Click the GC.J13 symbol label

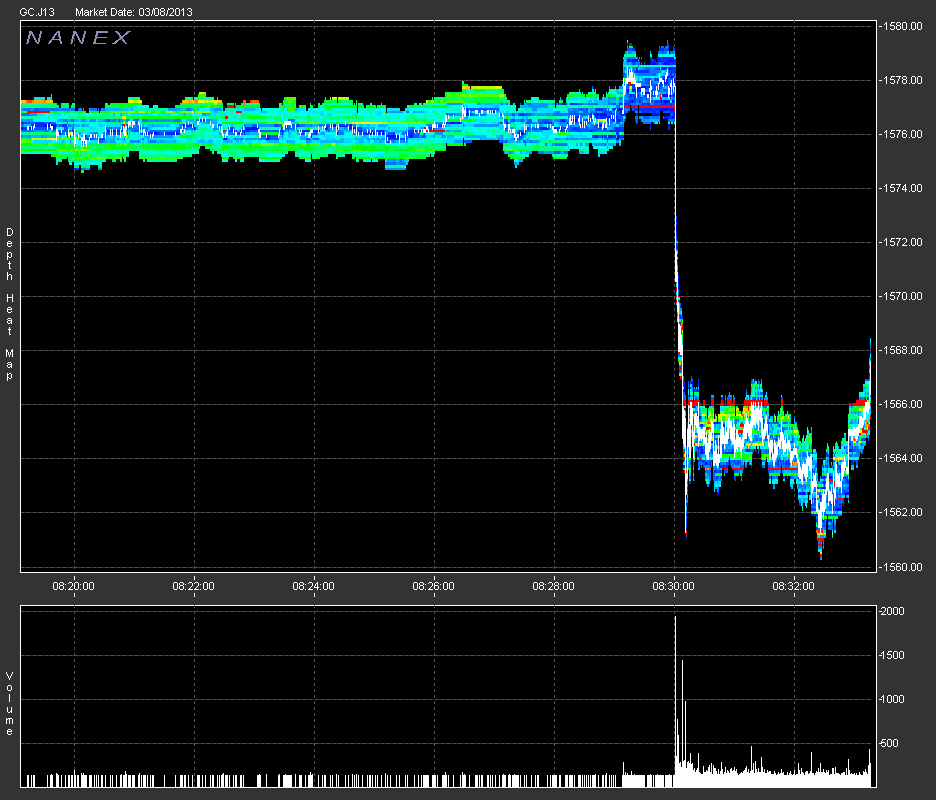pos(37,12)
